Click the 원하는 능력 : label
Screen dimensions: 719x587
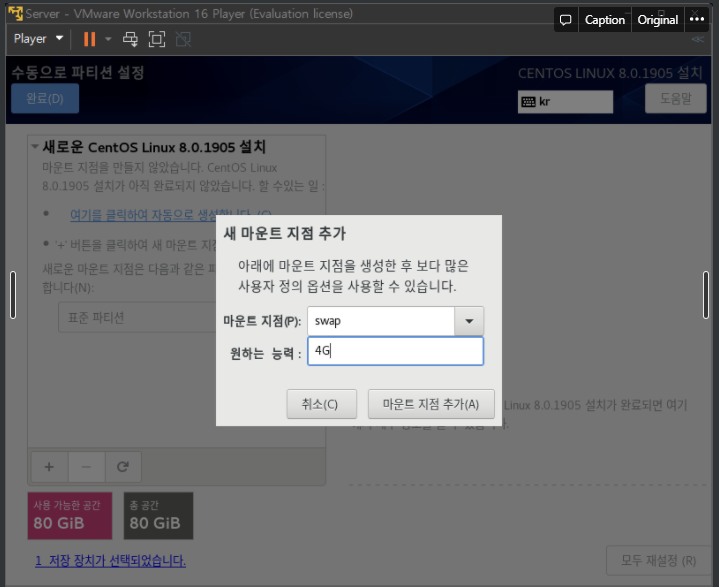[x=265, y=353]
